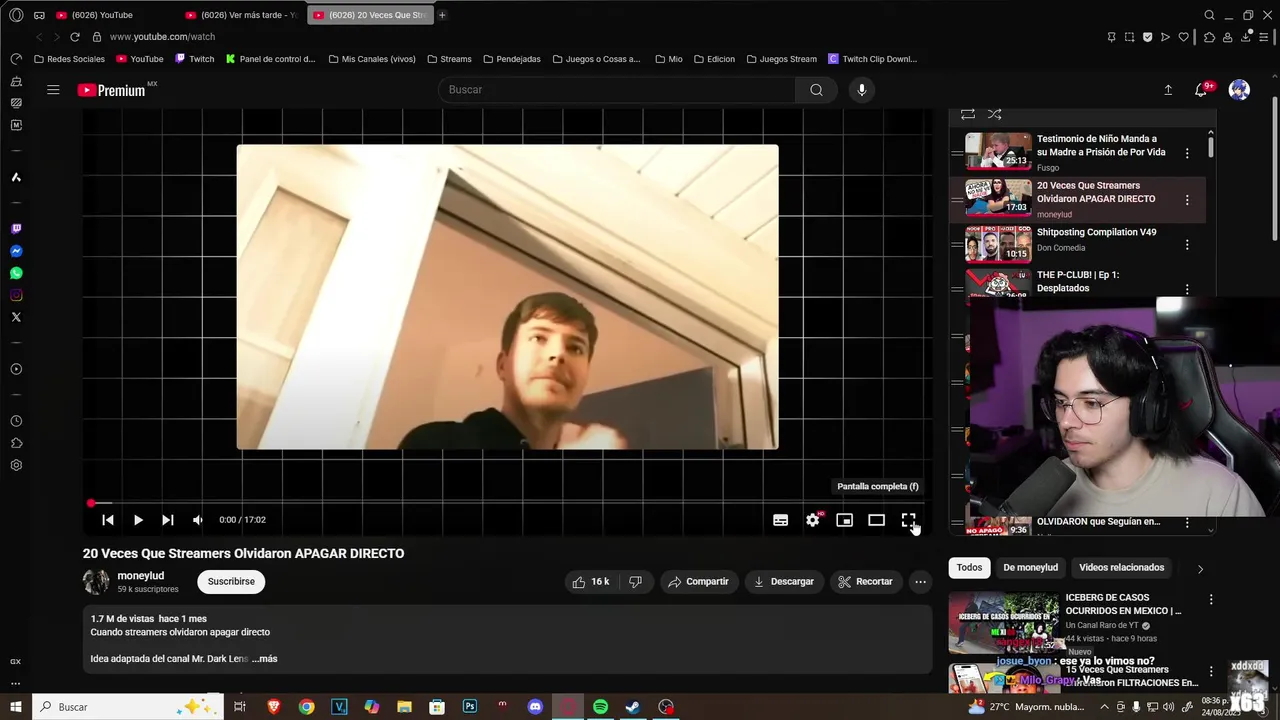Screen dimensions: 1280x720
Task: Select the De moneylud filter chip
Action: click(1030, 568)
